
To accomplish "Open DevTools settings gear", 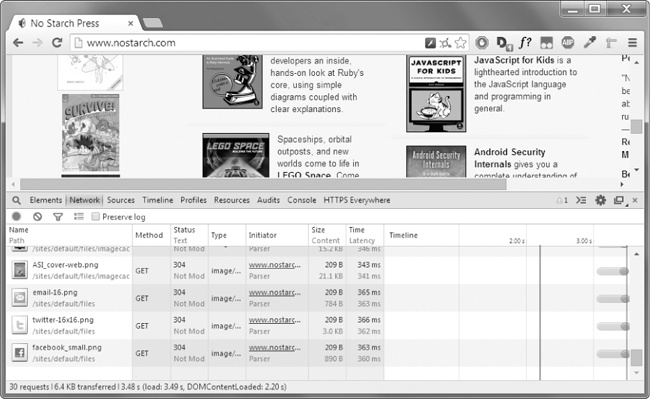I will tap(600, 201).
